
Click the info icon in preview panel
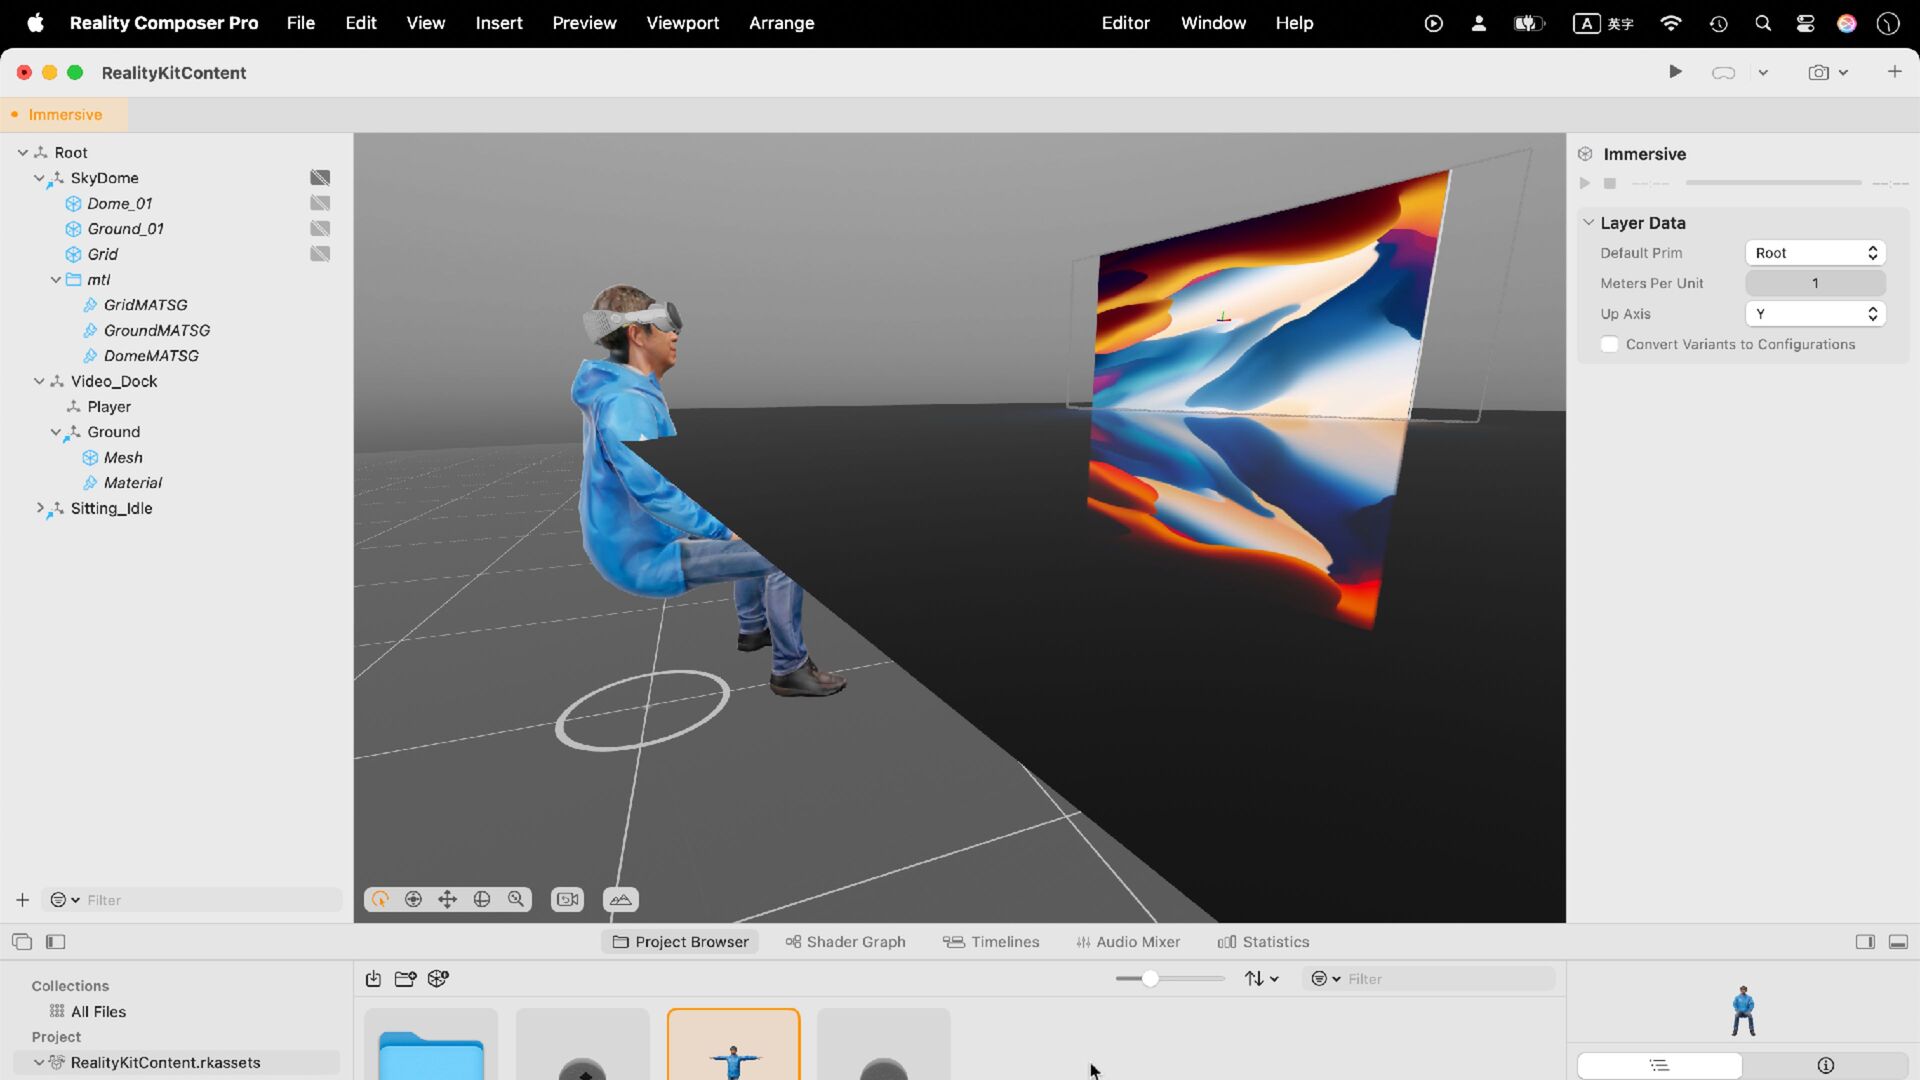click(1825, 1066)
